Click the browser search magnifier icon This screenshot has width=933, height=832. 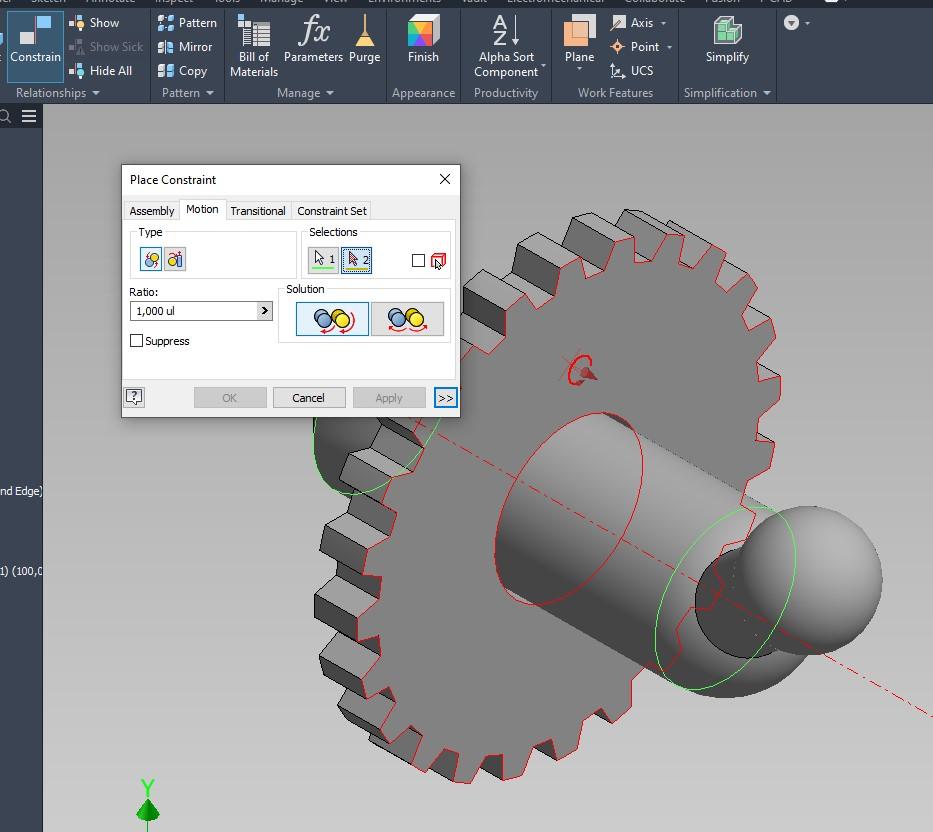pos(5,116)
